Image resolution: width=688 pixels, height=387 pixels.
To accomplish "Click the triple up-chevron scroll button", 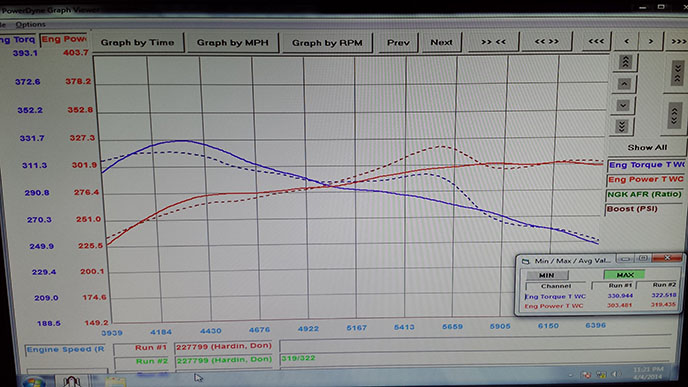I will click(625, 62).
